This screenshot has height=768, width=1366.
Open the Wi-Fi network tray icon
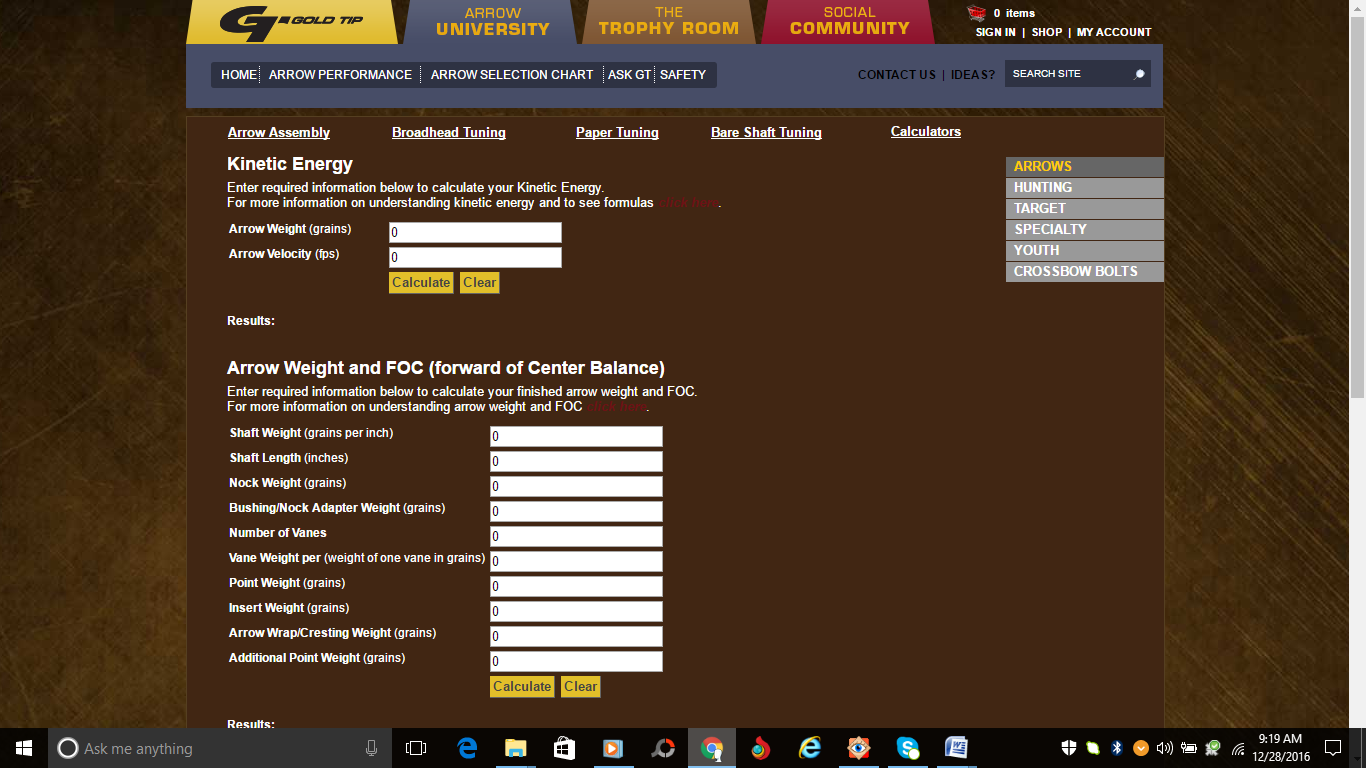[1238, 748]
